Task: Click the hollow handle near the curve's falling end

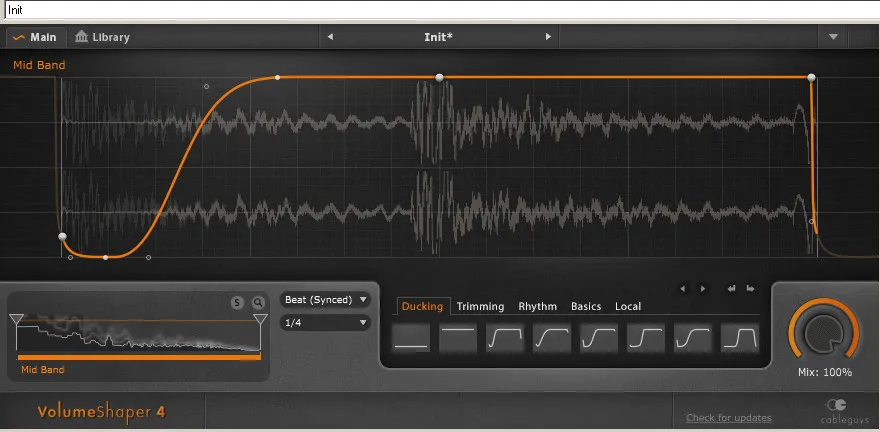Action: (812, 222)
